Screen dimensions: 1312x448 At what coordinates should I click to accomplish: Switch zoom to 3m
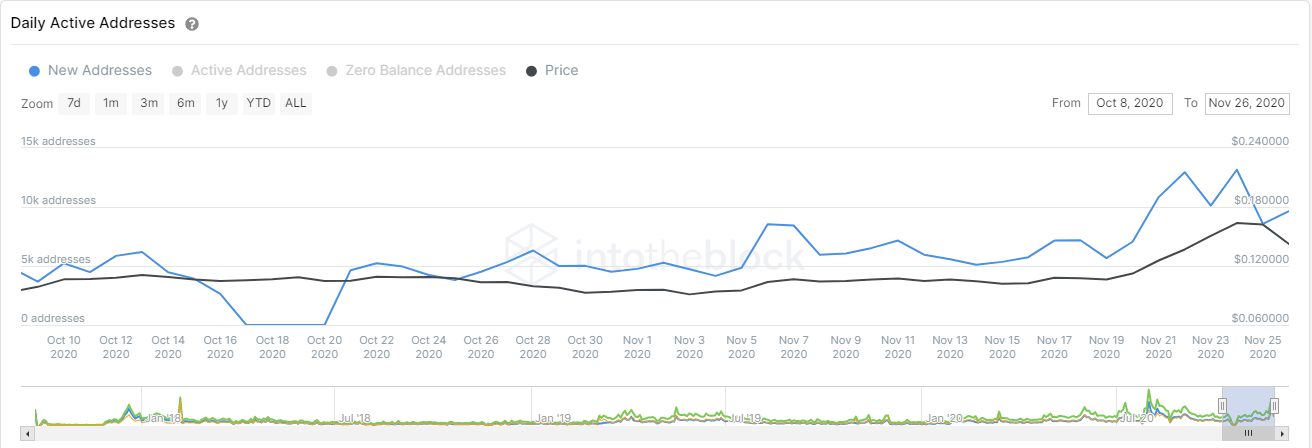pyautogui.click(x=149, y=103)
